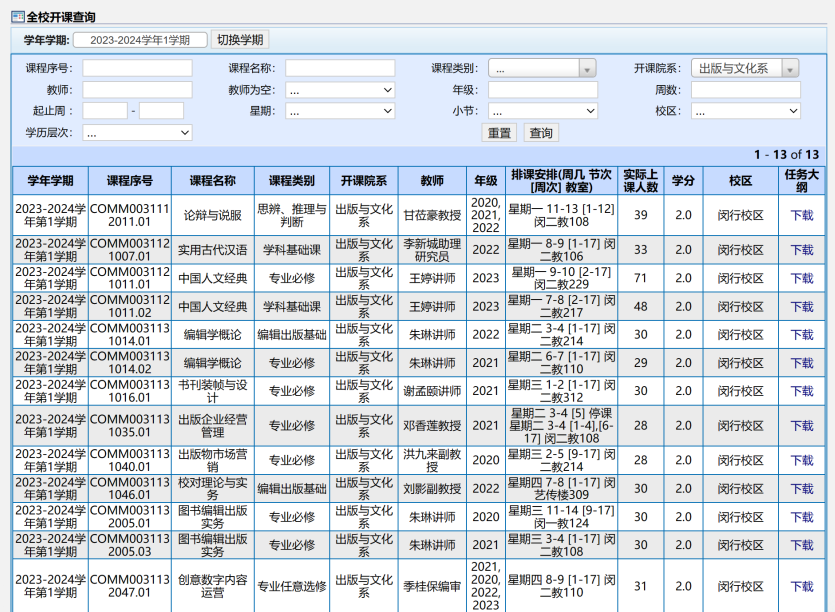The image size is (835, 612).
Task: Expand the 开课院系 dropdown arrow
Action: click(x=790, y=68)
